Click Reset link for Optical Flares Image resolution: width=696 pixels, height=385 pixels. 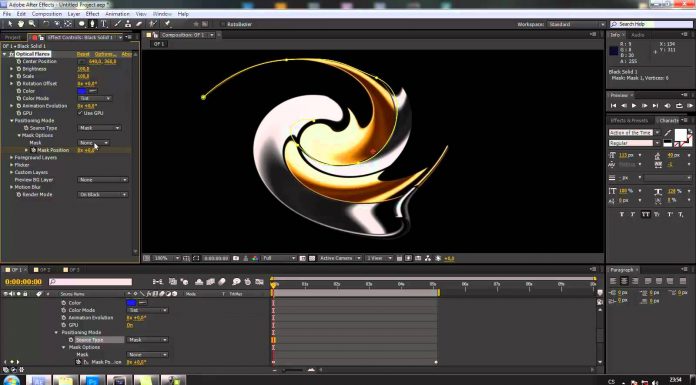[83, 54]
